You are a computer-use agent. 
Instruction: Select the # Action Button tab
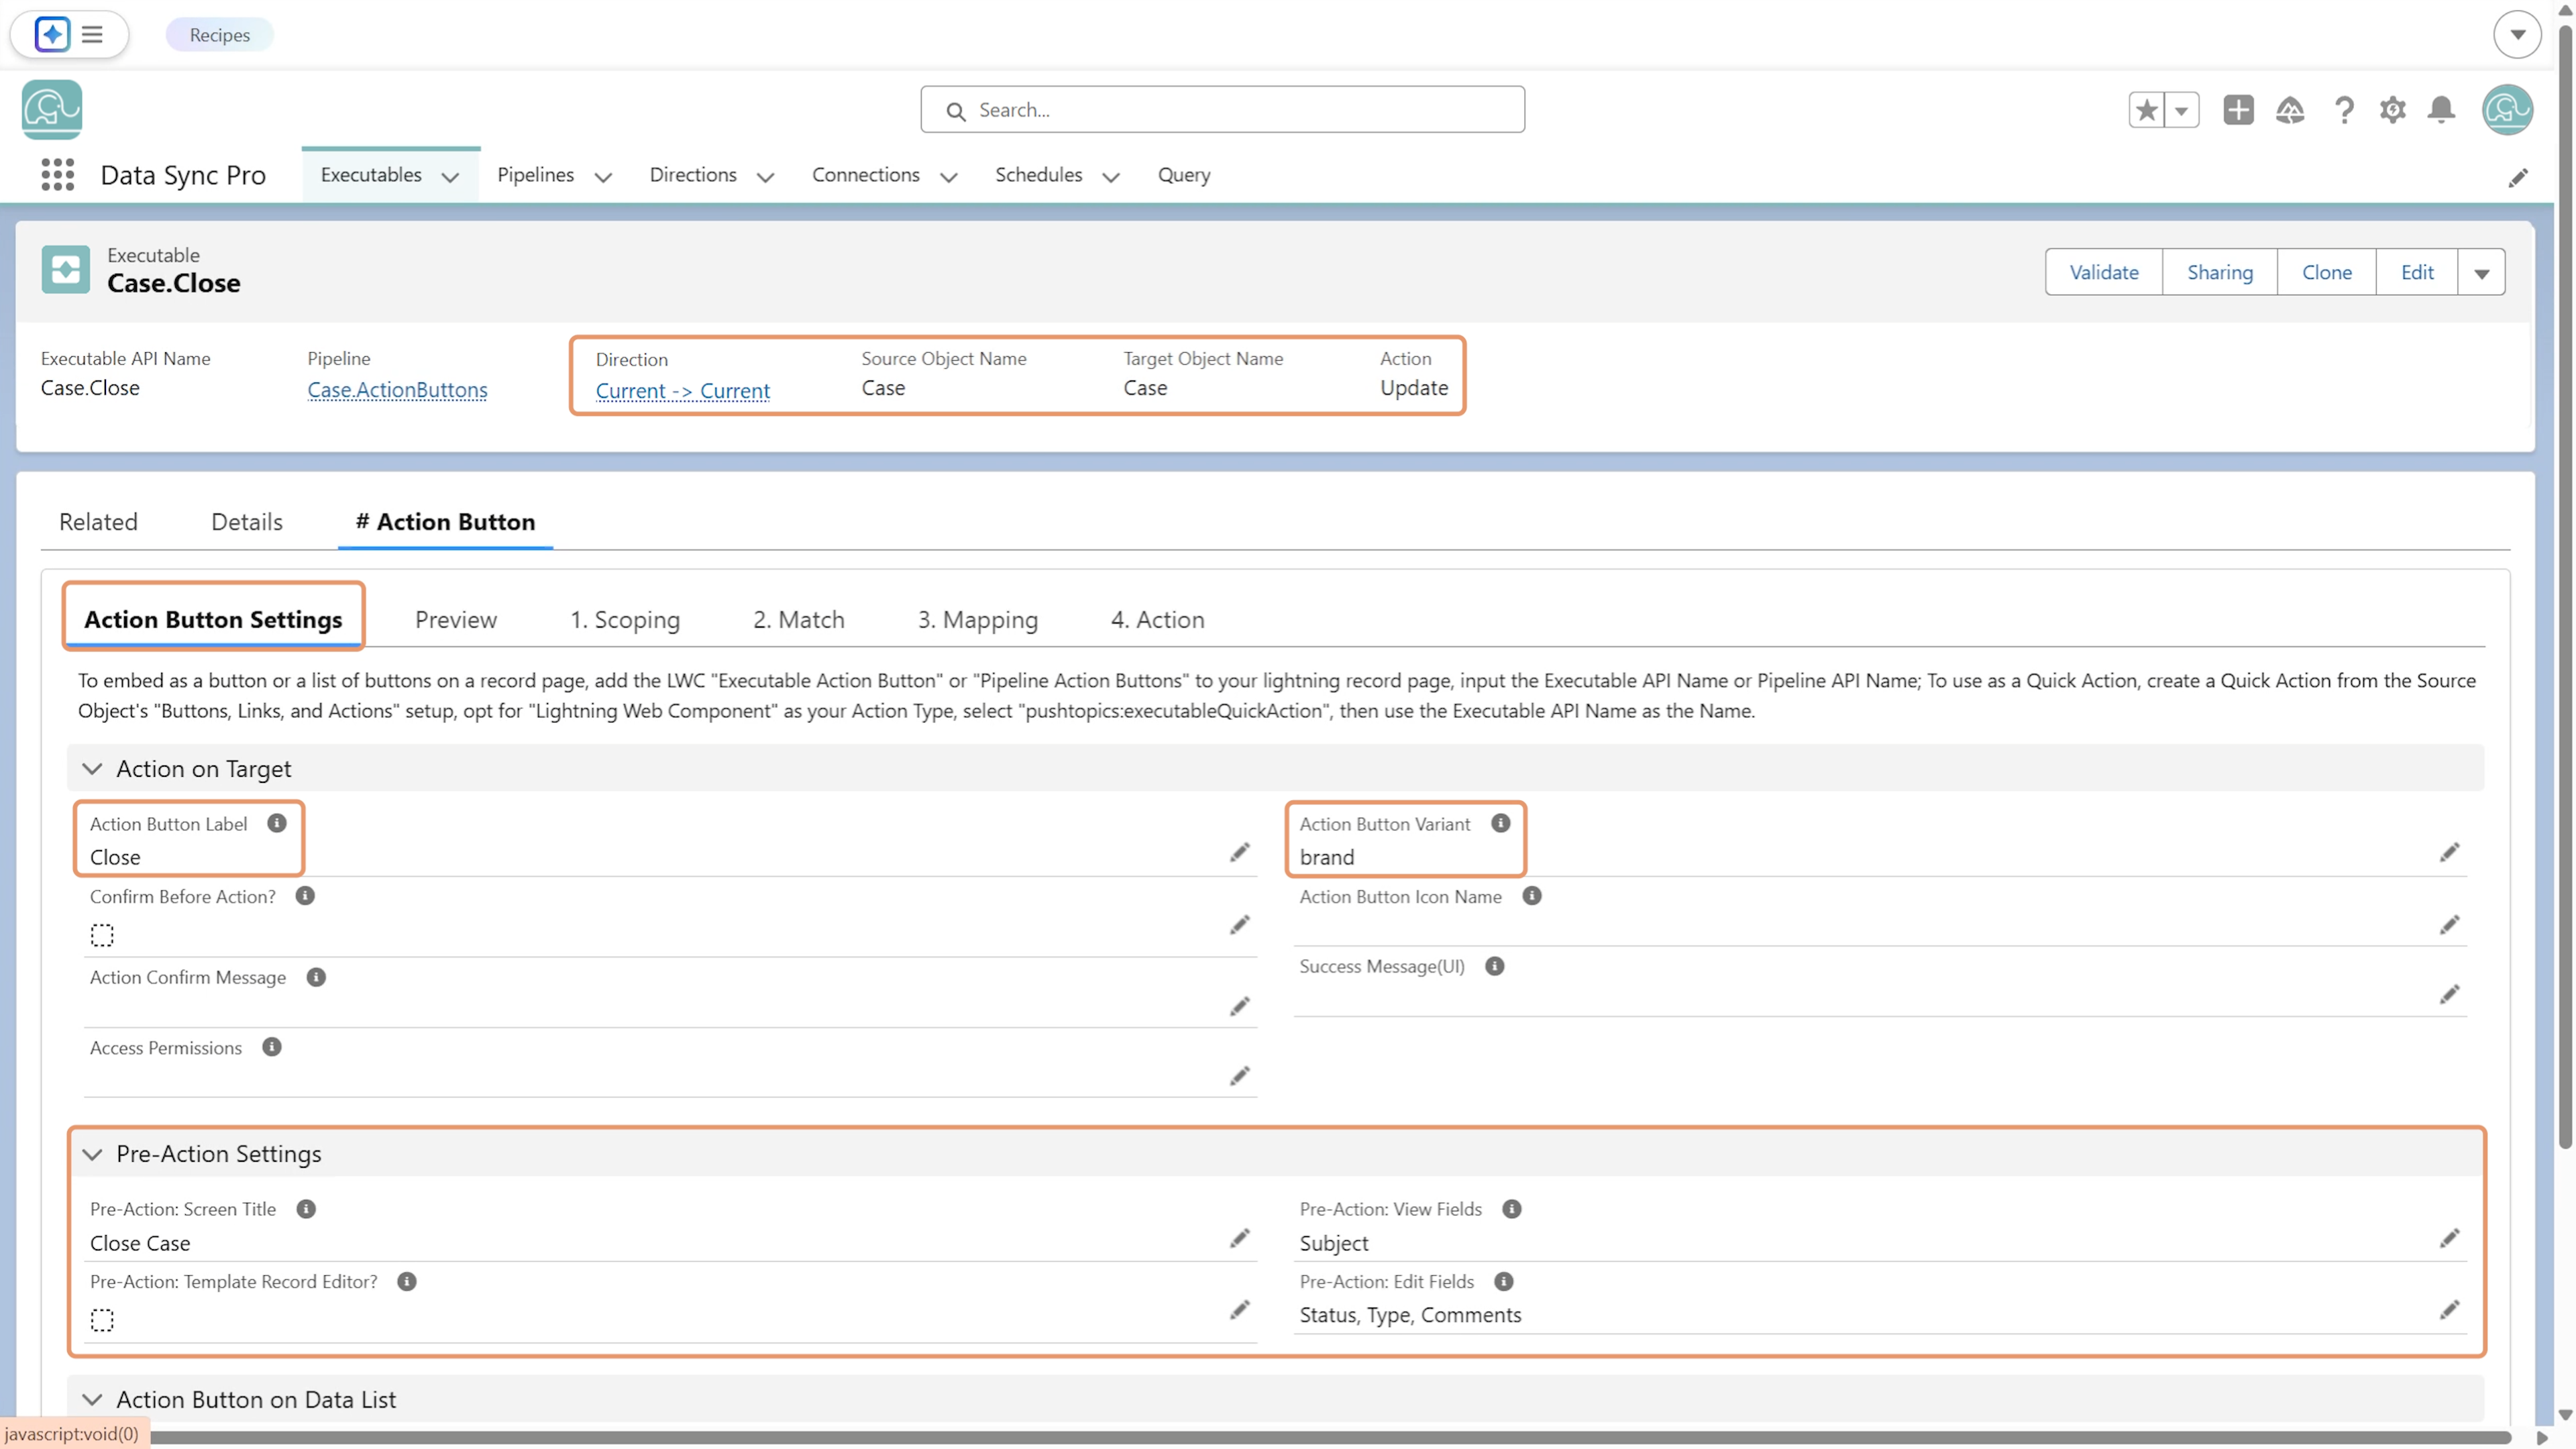445,522
